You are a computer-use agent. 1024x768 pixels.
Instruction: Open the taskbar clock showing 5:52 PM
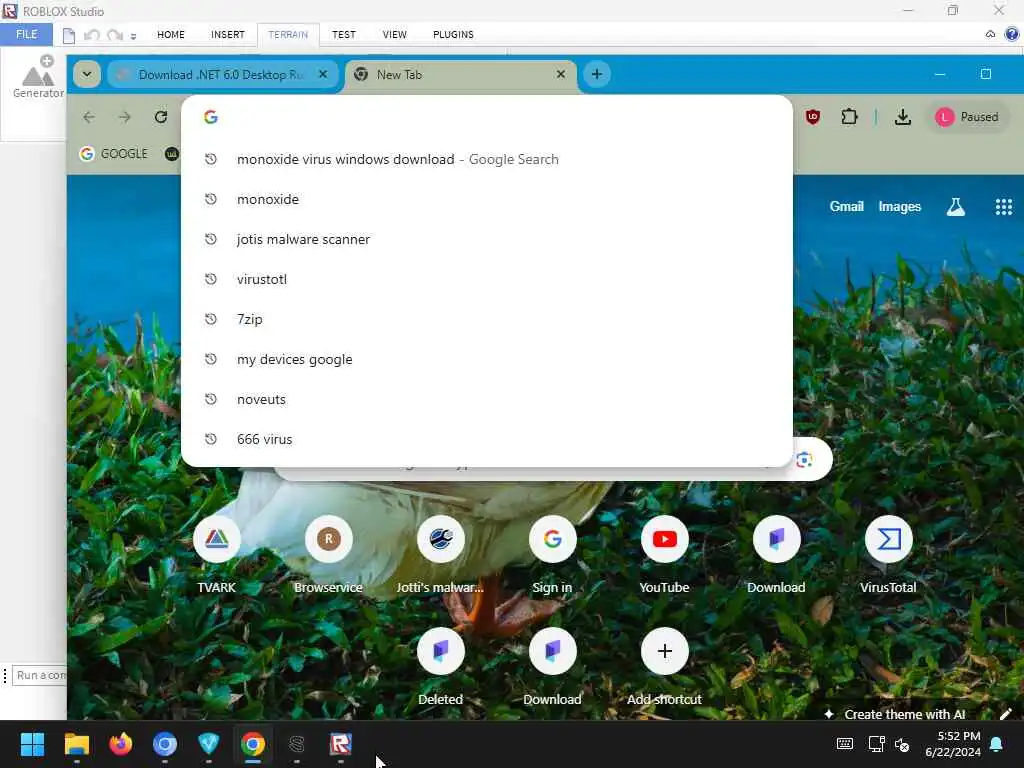click(953, 744)
